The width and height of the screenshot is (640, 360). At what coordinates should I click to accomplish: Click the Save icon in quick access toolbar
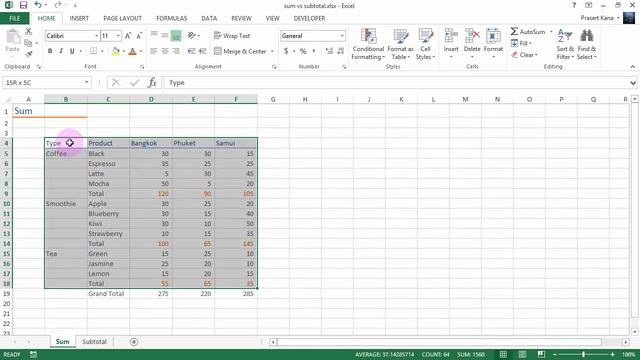(x=23, y=5)
